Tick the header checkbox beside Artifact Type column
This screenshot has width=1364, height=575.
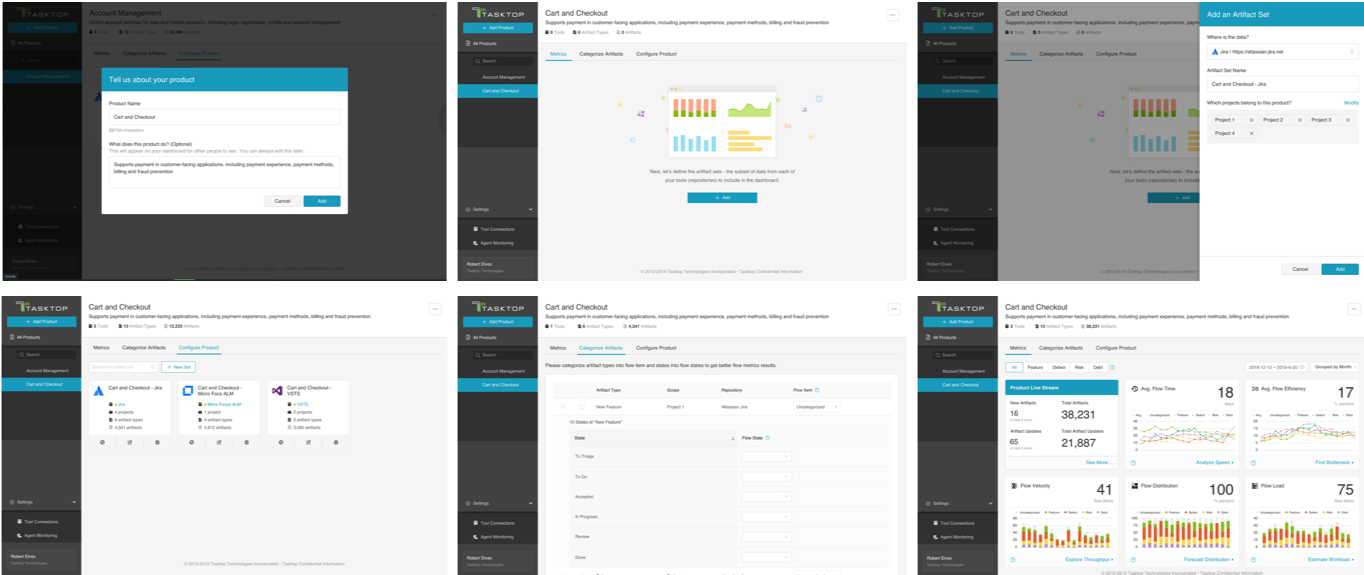coord(582,390)
